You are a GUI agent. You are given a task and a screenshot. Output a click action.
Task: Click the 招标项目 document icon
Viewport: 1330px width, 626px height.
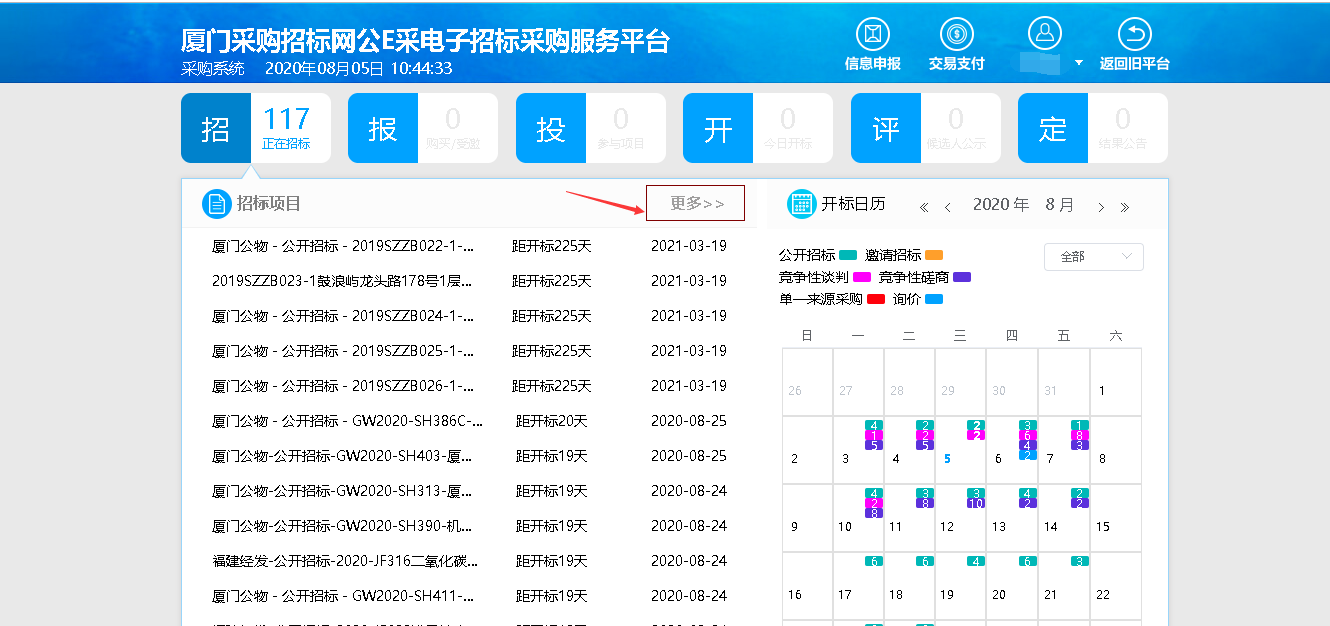pyautogui.click(x=217, y=203)
